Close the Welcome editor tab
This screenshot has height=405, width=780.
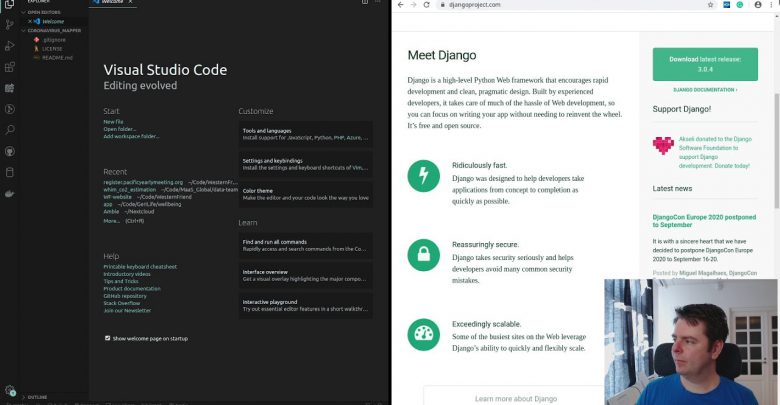click(x=130, y=2)
